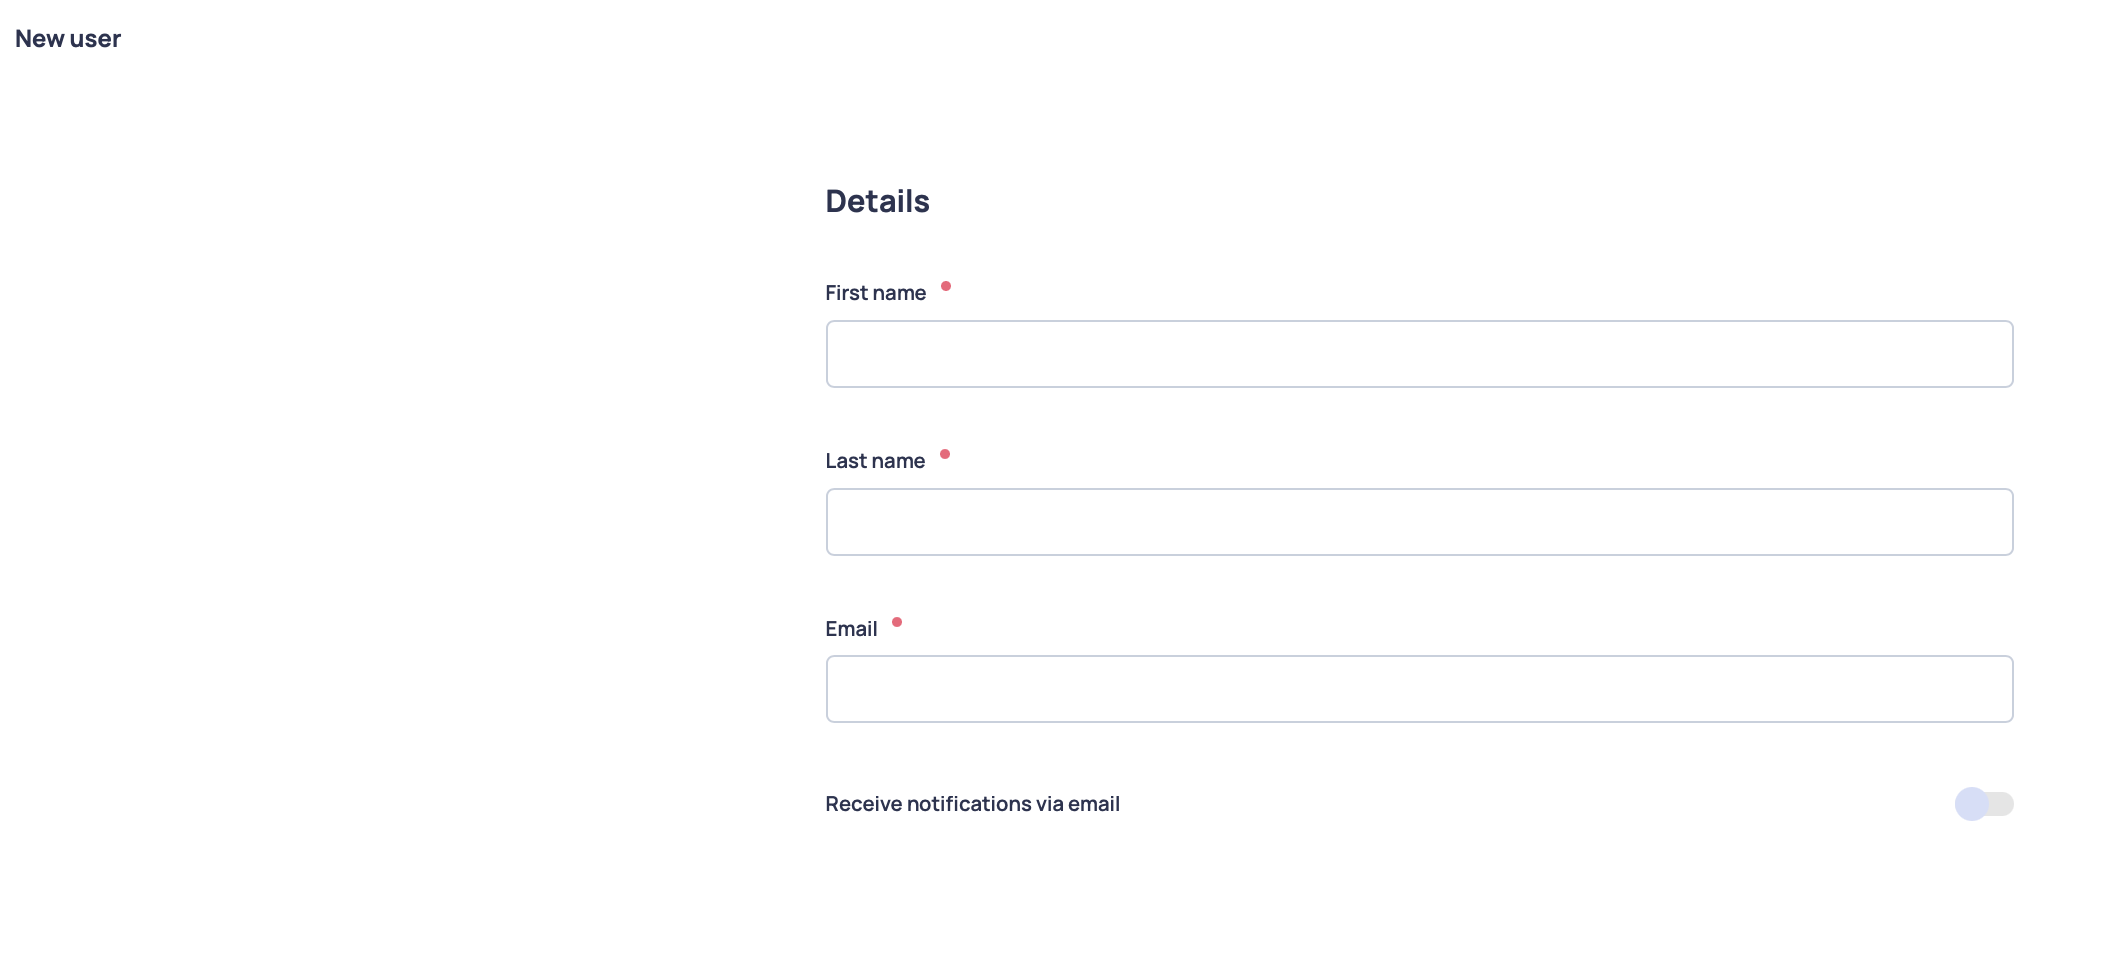This screenshot has height=956, width=2112.
Task: Place cursor in the empty First name box
Action: click(1419, 354)
